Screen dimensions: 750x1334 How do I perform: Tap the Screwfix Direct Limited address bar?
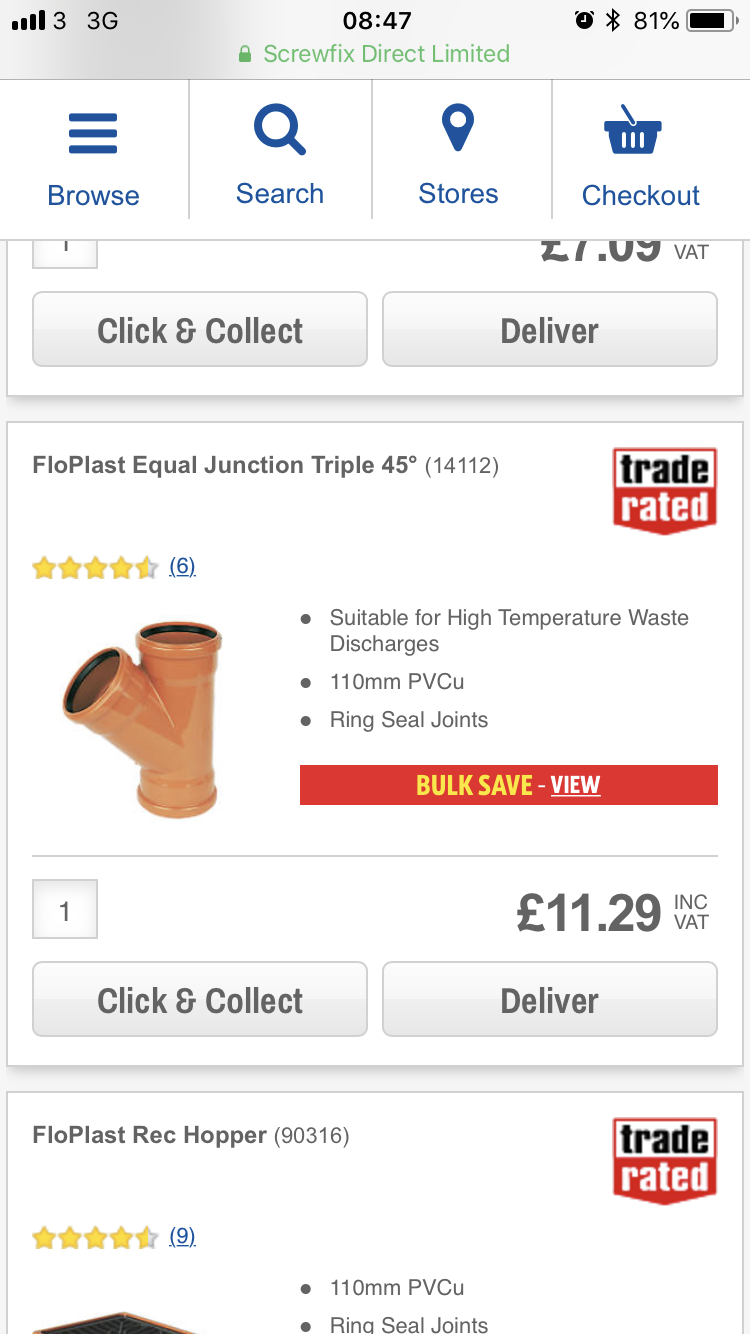coord(375,54)
